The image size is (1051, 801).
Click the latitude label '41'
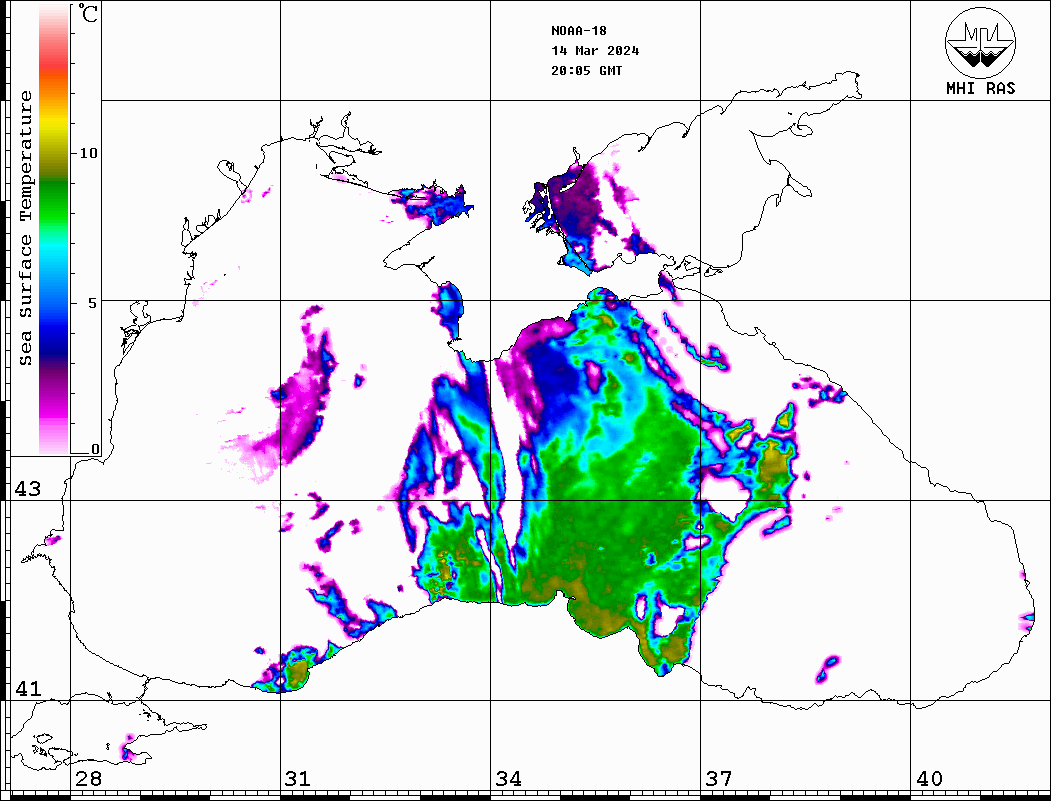27,688
